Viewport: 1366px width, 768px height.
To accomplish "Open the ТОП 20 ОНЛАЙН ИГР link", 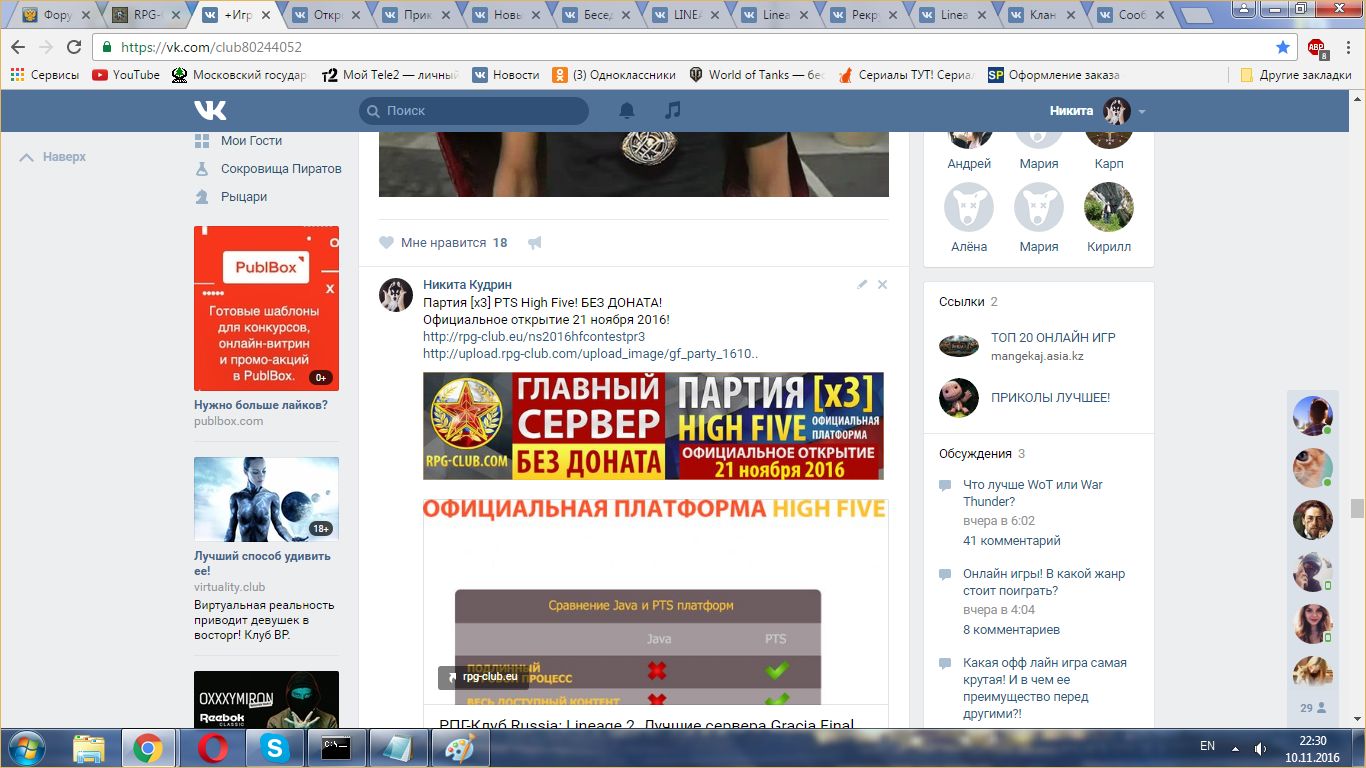I will tap(1053, 338).
